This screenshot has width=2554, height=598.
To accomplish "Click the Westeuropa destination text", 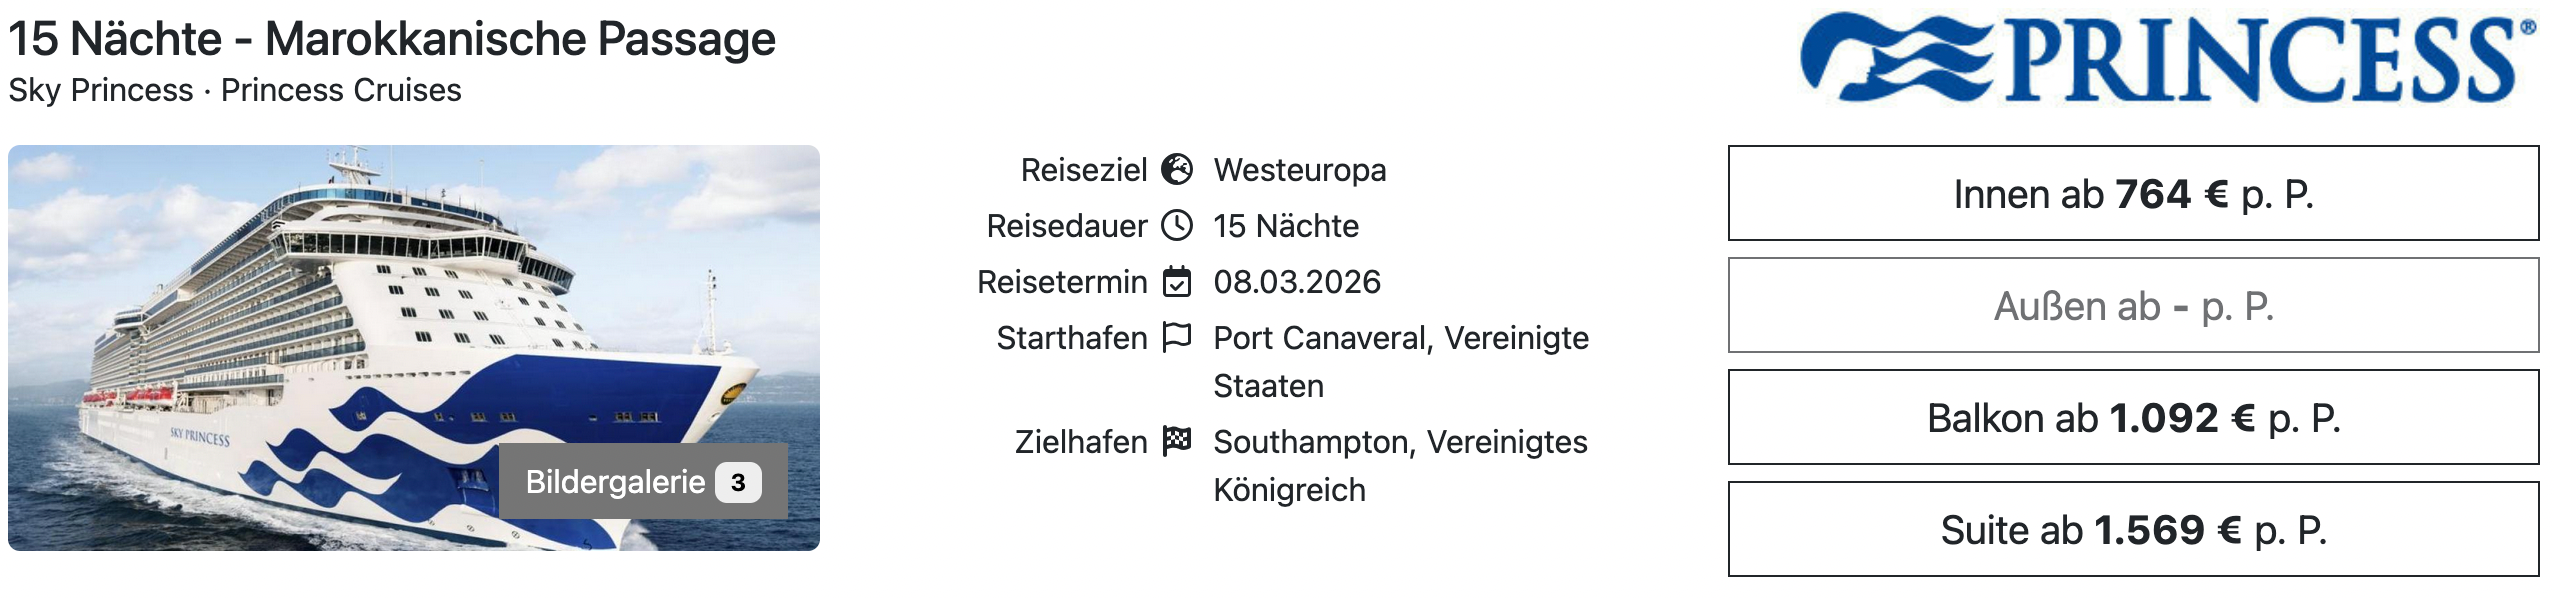I will [1299, 171].
